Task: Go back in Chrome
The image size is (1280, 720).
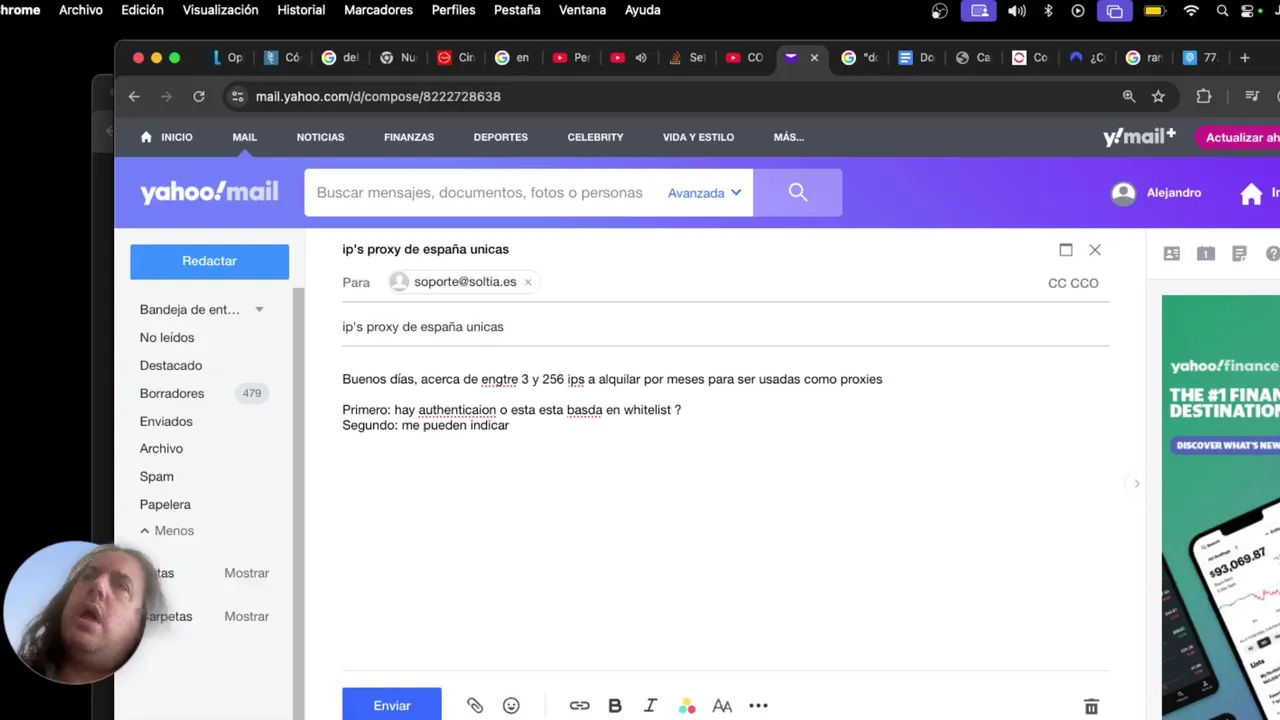Action: tap(134, 97)
